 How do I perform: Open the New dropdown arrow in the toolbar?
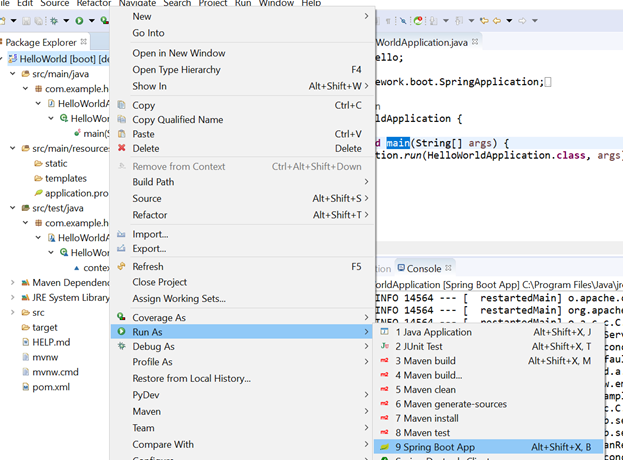(14, 21)
